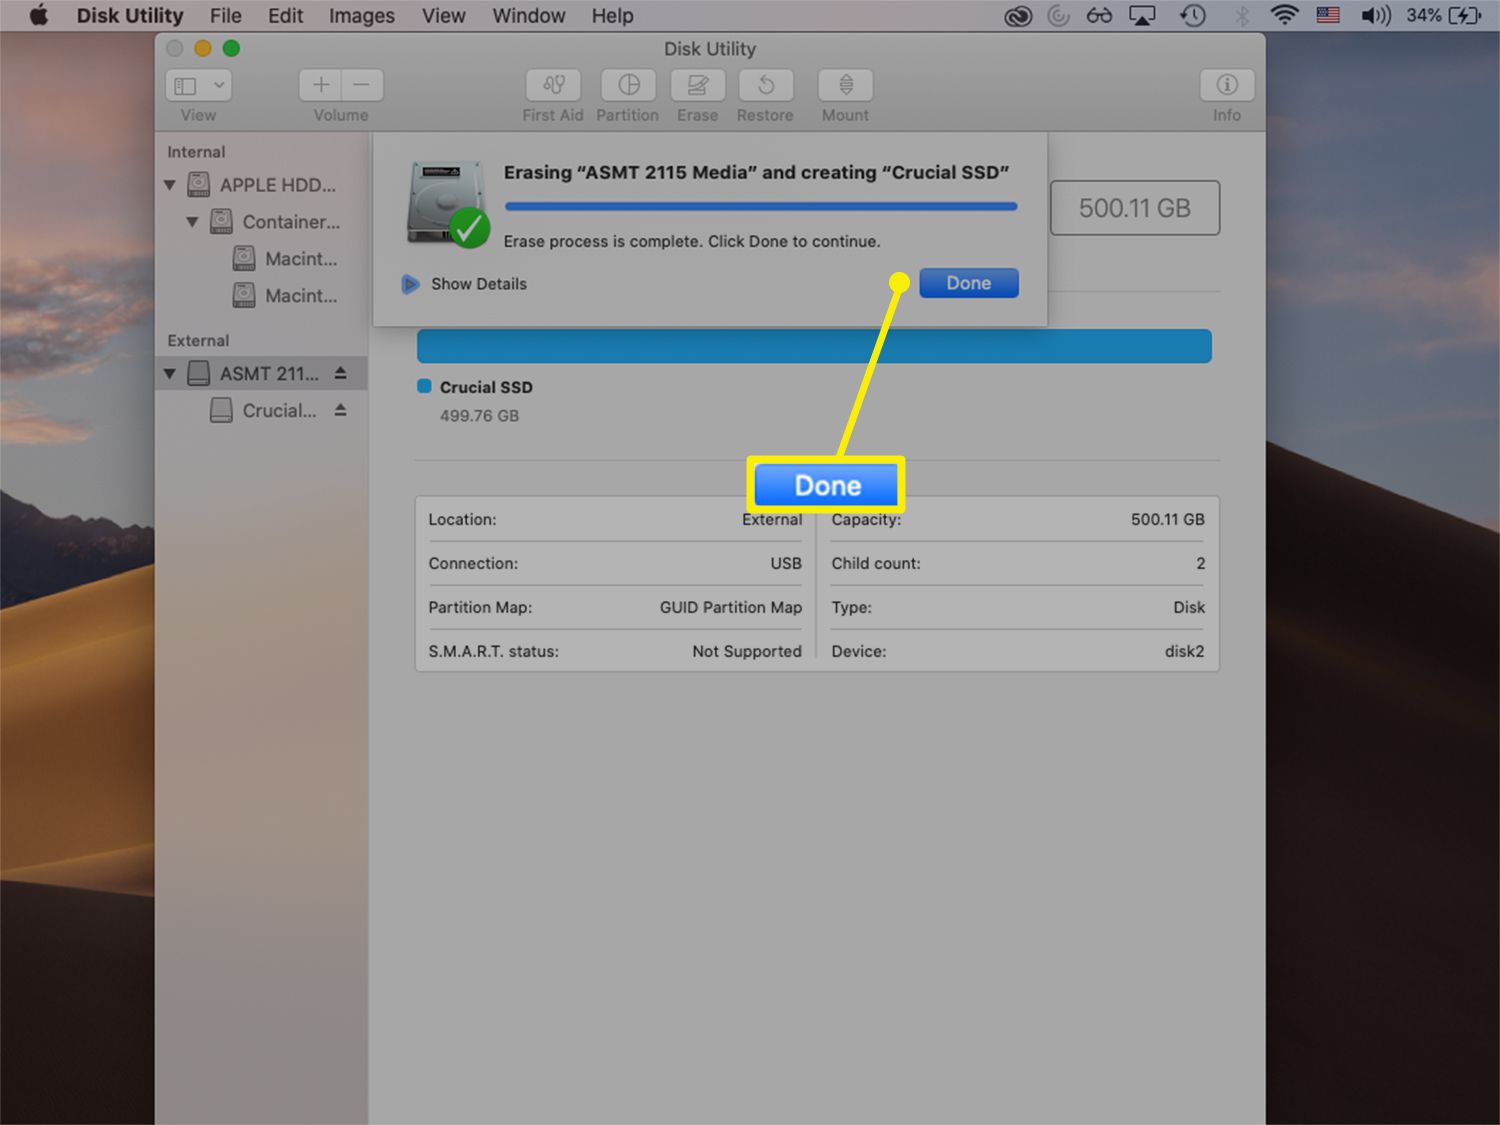Click the 499.76 GB size text
This screenshot has width=1500, height=1125.
point(480,416)
